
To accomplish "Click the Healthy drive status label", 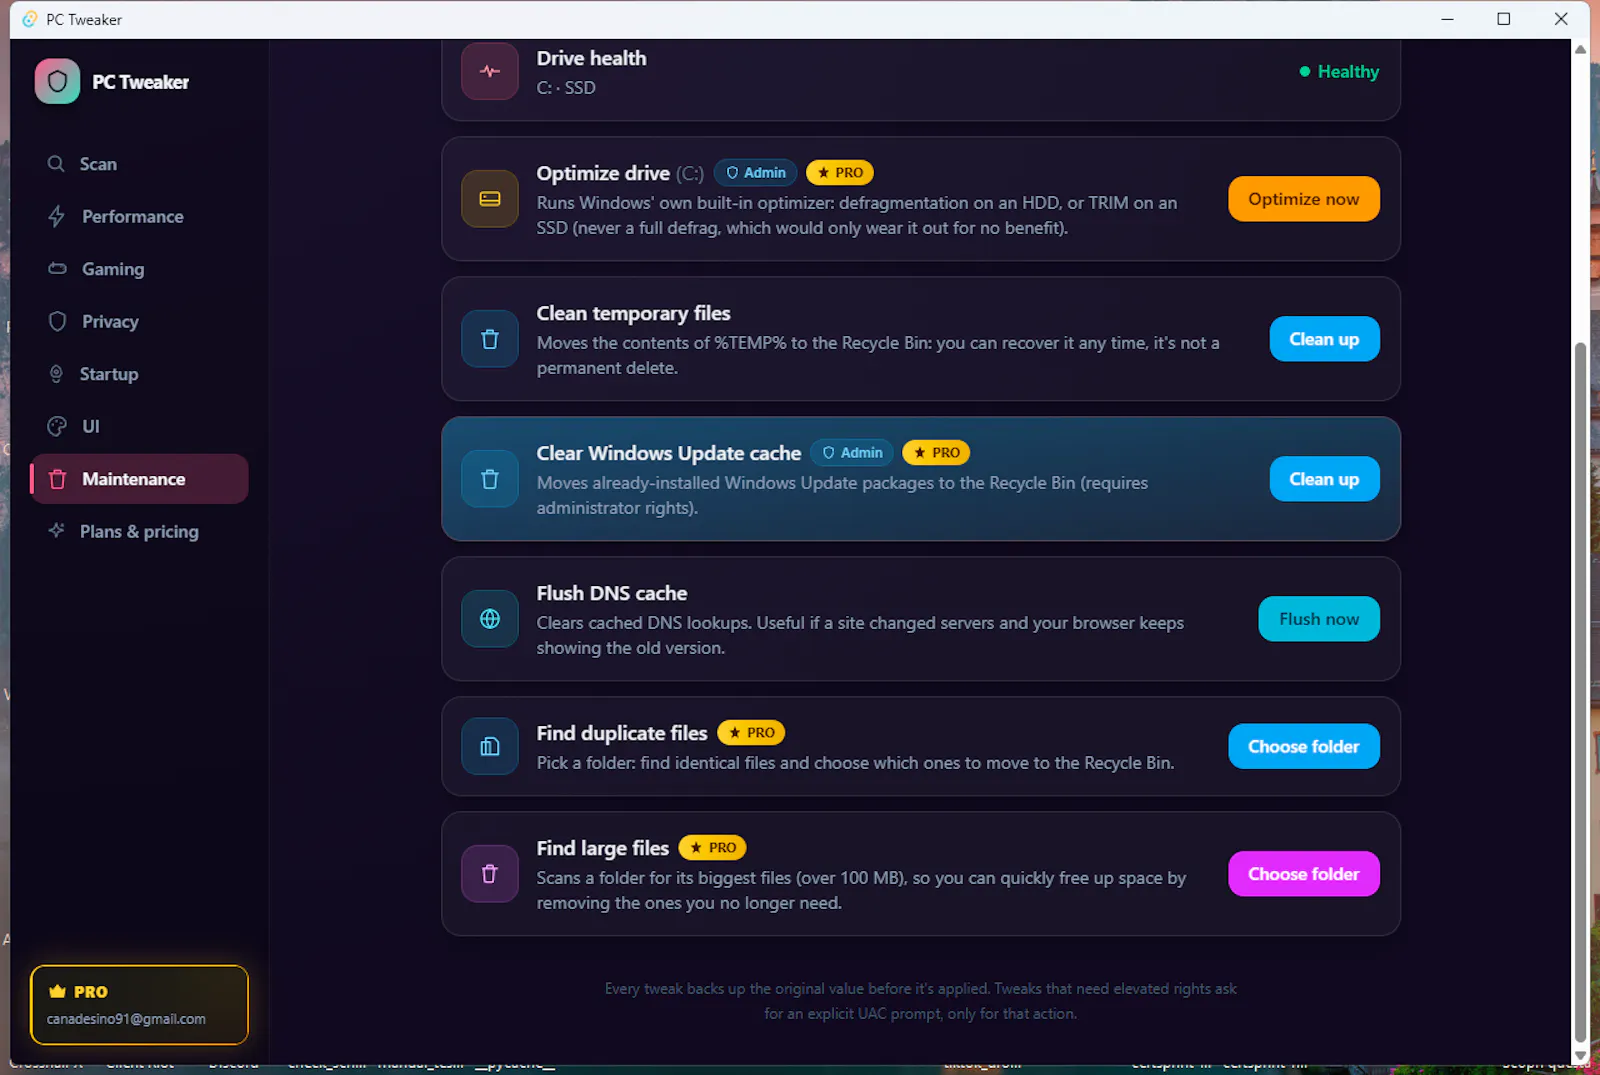I will 1339,71.
